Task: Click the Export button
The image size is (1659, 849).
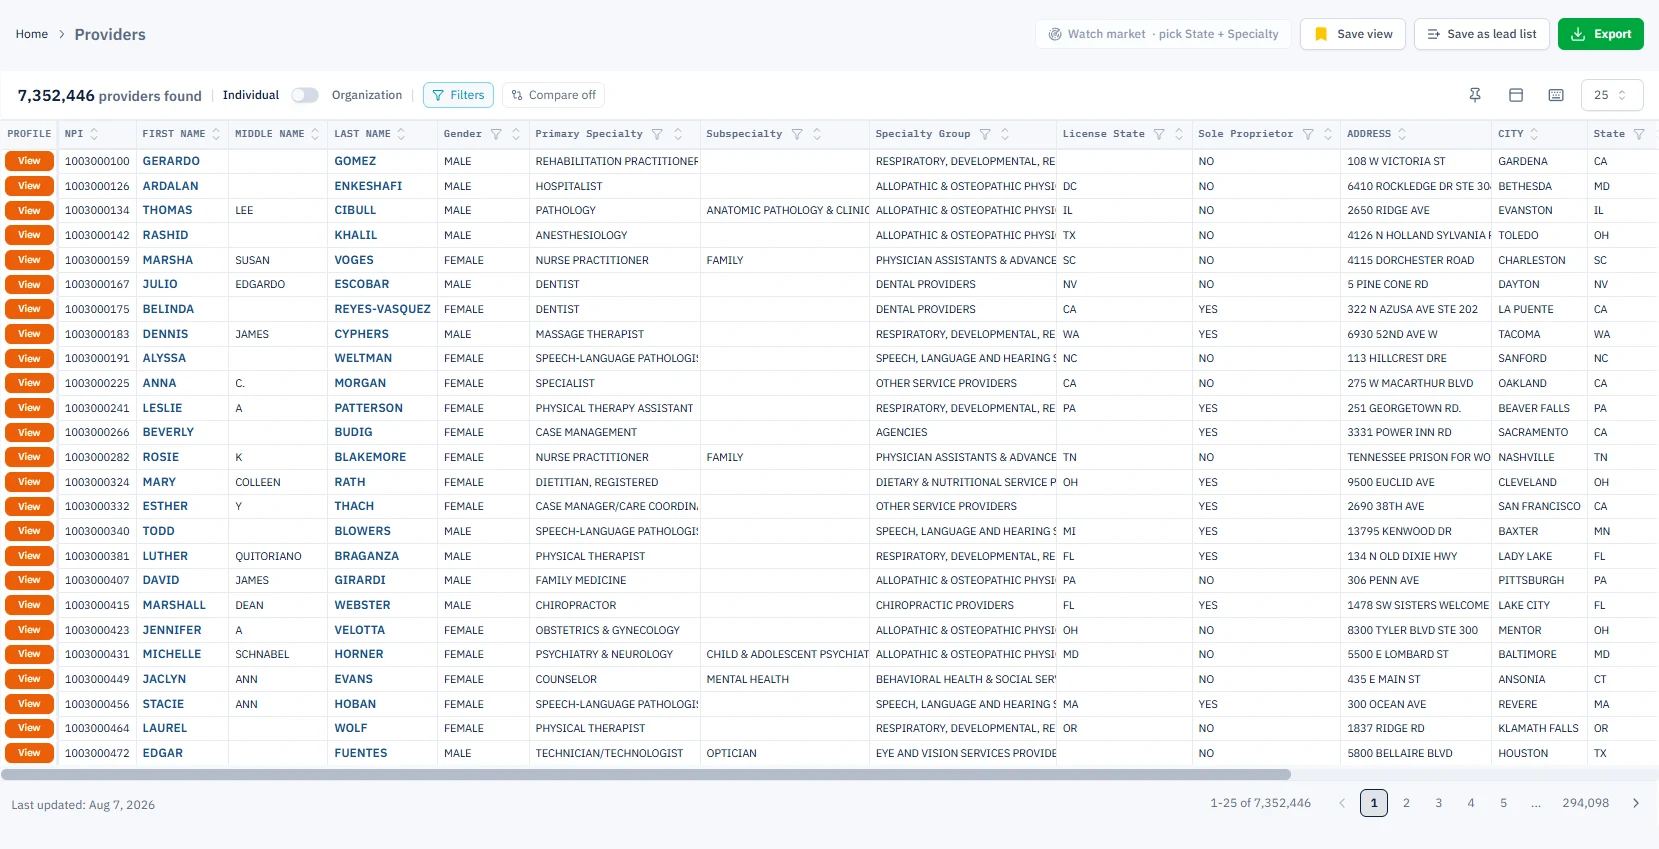Action: [x=1601, y=34]
